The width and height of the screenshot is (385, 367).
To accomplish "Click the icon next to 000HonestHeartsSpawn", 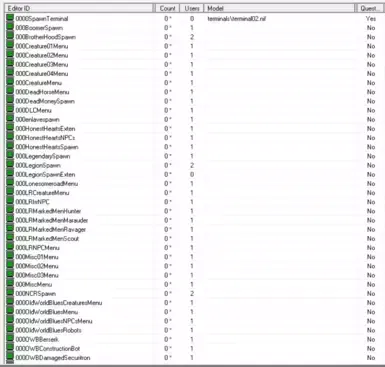I will coord(10,147).
